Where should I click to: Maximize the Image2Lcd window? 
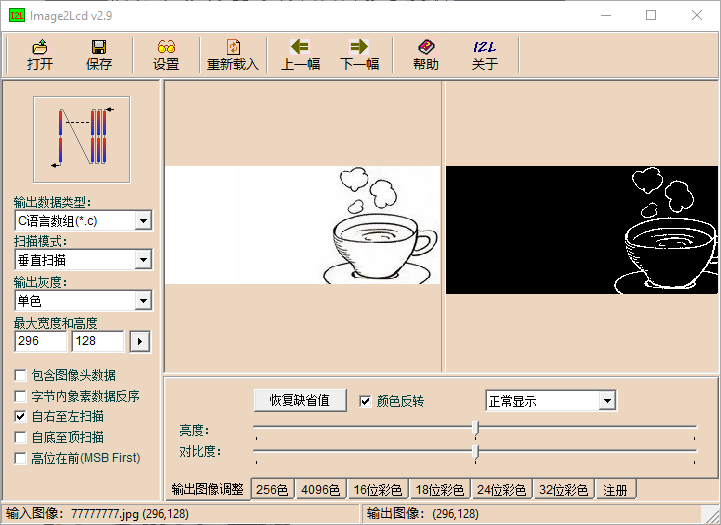[x=651, y=16]
